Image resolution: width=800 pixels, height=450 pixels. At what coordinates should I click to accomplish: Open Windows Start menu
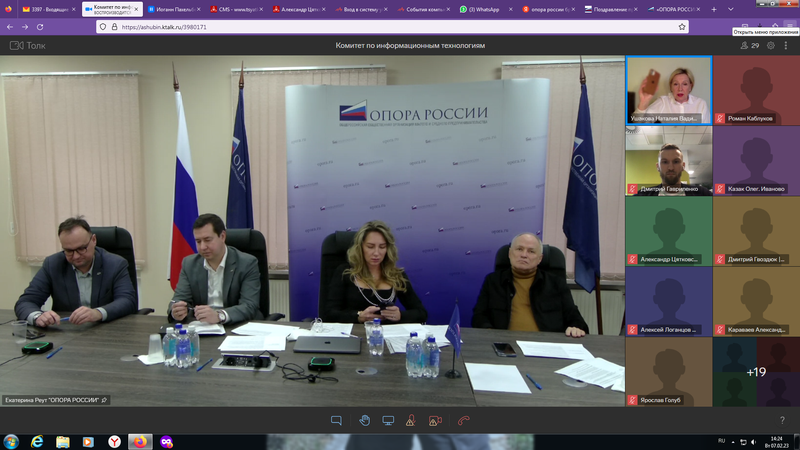click(x=11, y=441)
